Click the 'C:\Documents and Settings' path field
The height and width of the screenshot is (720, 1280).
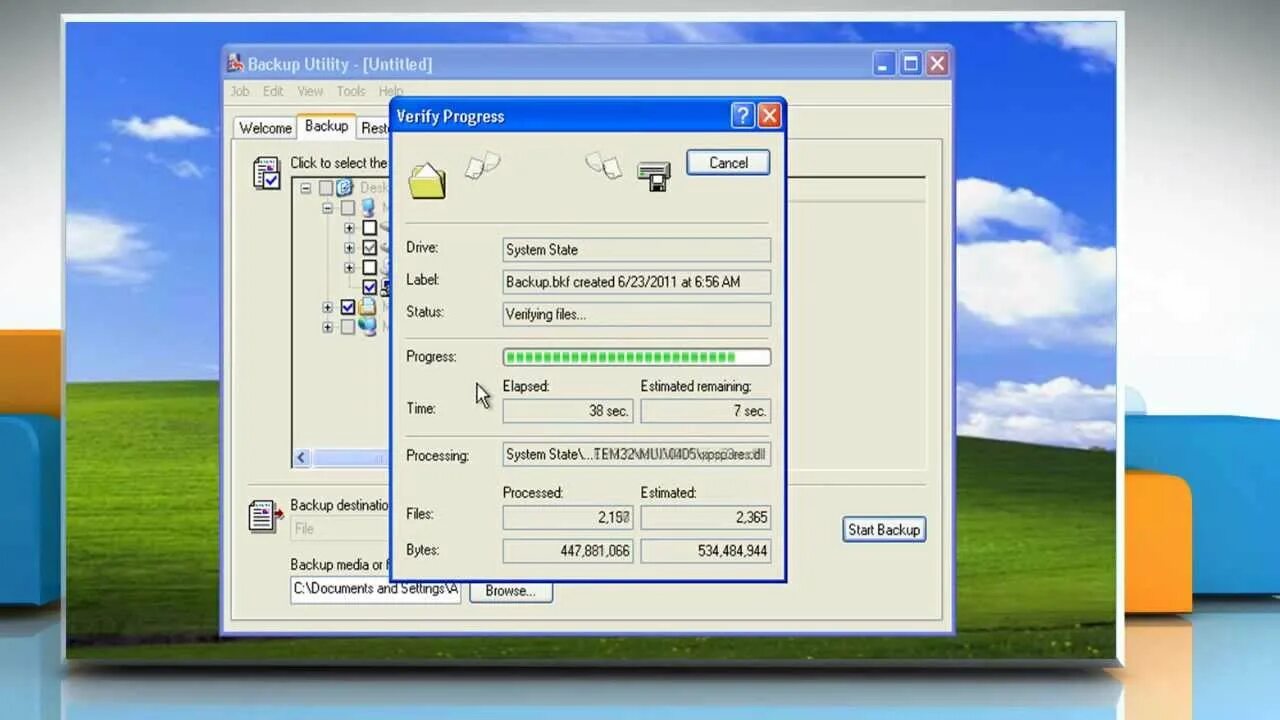pyautogui.click(x=375, y=589)
